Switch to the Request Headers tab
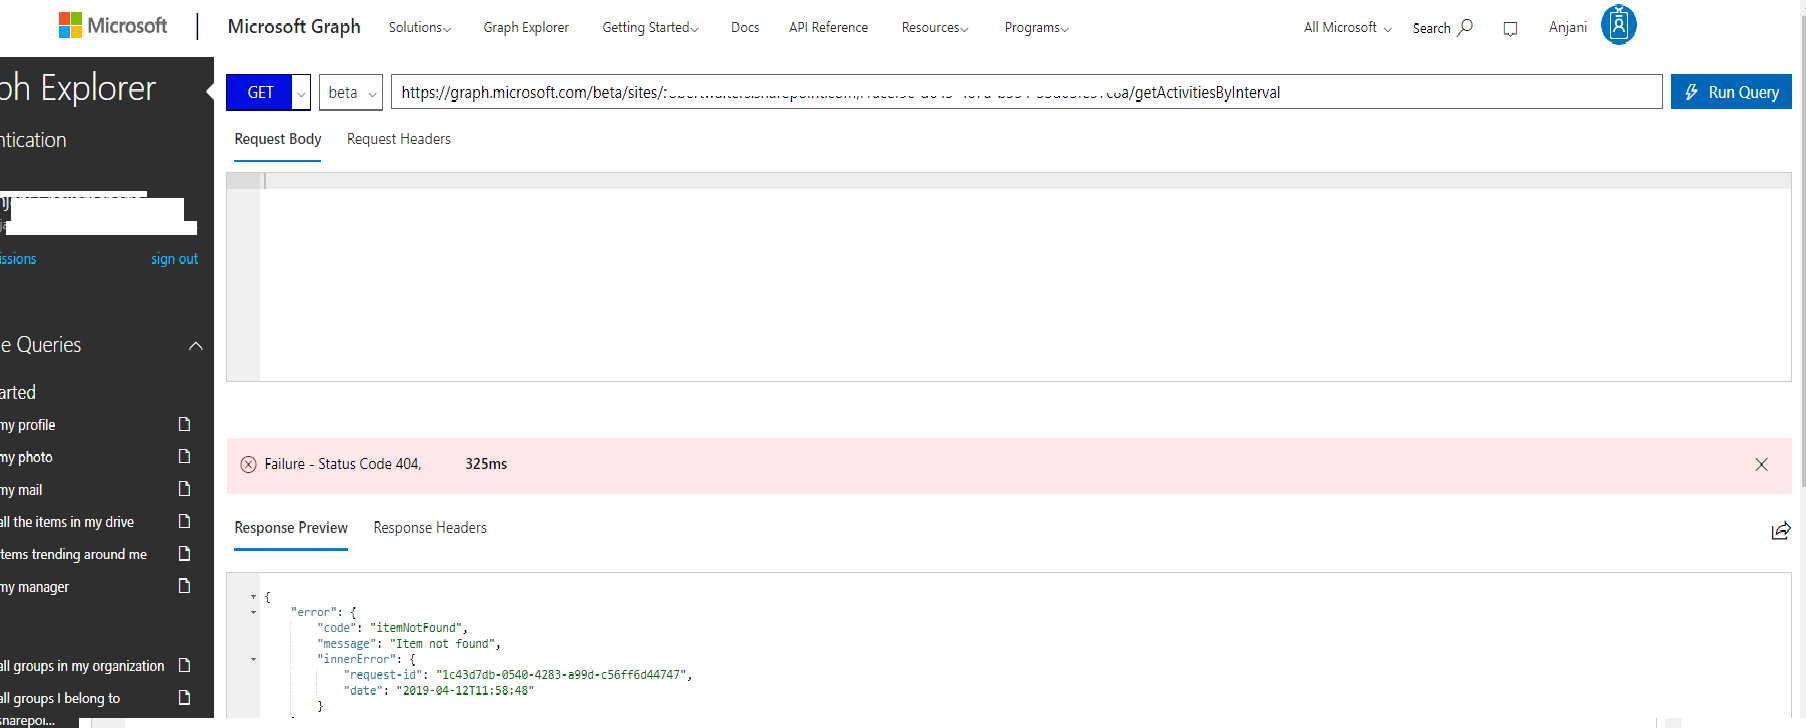The image size is (1806, 728). (x=399, y=139)
